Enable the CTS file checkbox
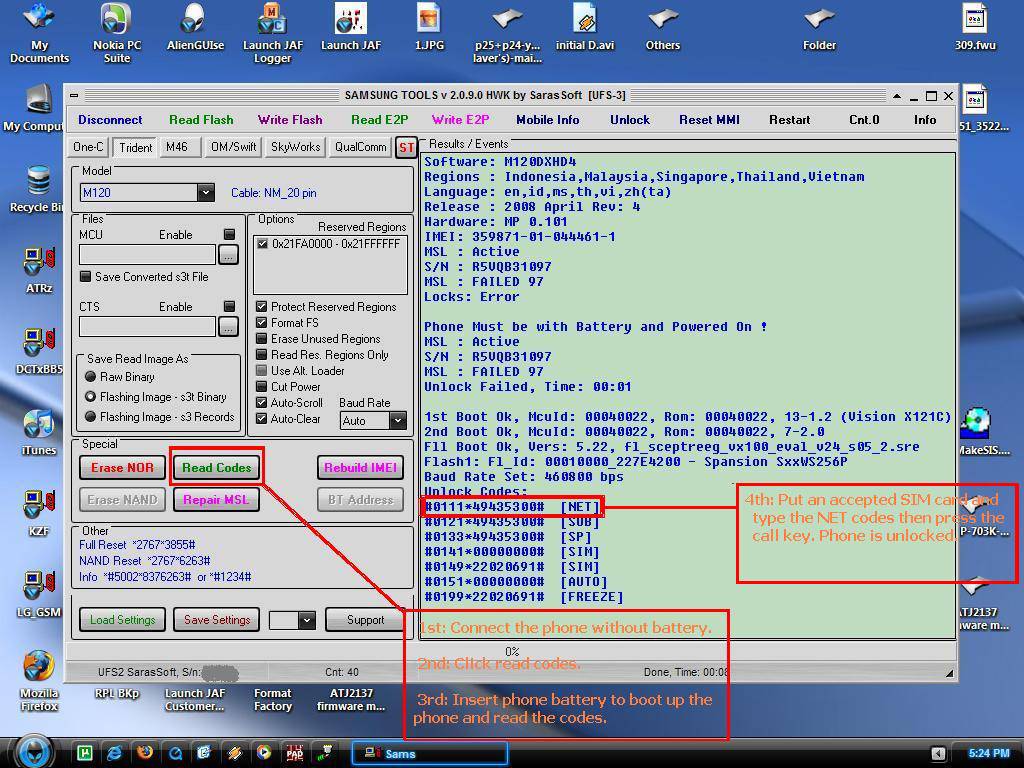This screenshot has width=1024, height=768. point(229,306)
